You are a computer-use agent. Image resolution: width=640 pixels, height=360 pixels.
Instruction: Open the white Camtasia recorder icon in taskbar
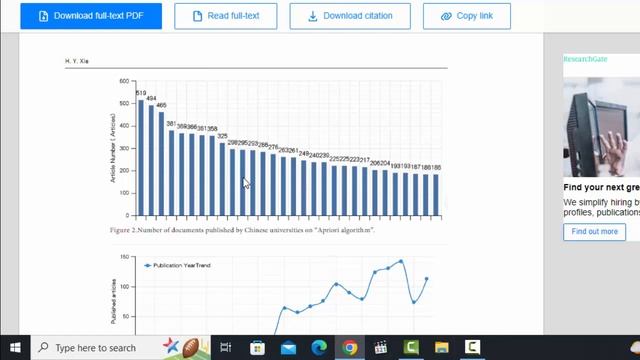(472, 347)
